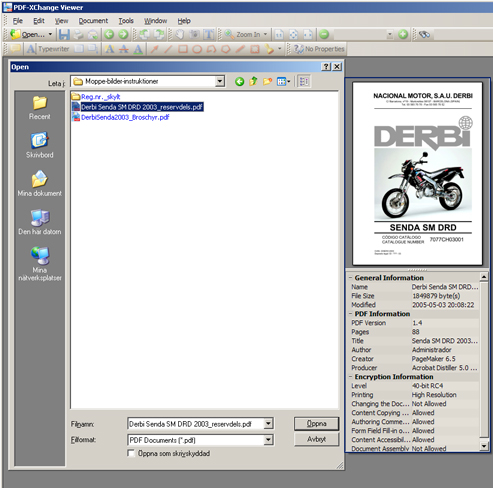Open the Filnamn dropdown arrow
Screen dimensions: 493x488
[268, 424]
